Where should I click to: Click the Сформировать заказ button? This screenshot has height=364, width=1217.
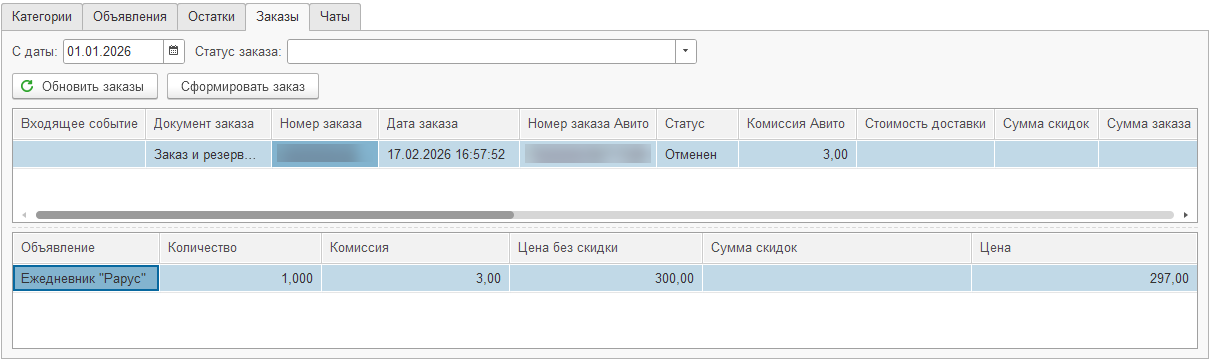click(242, 87)
